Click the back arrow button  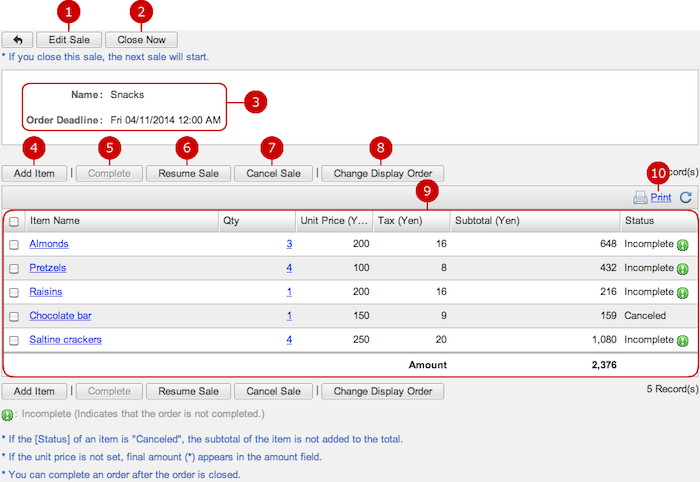click(17, 40)
